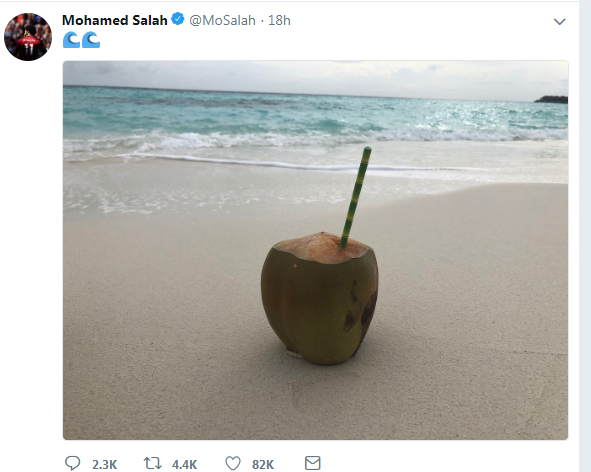Open the @MoSalah handle link
This screenshot has height=472, width=591.
[222, 20]
